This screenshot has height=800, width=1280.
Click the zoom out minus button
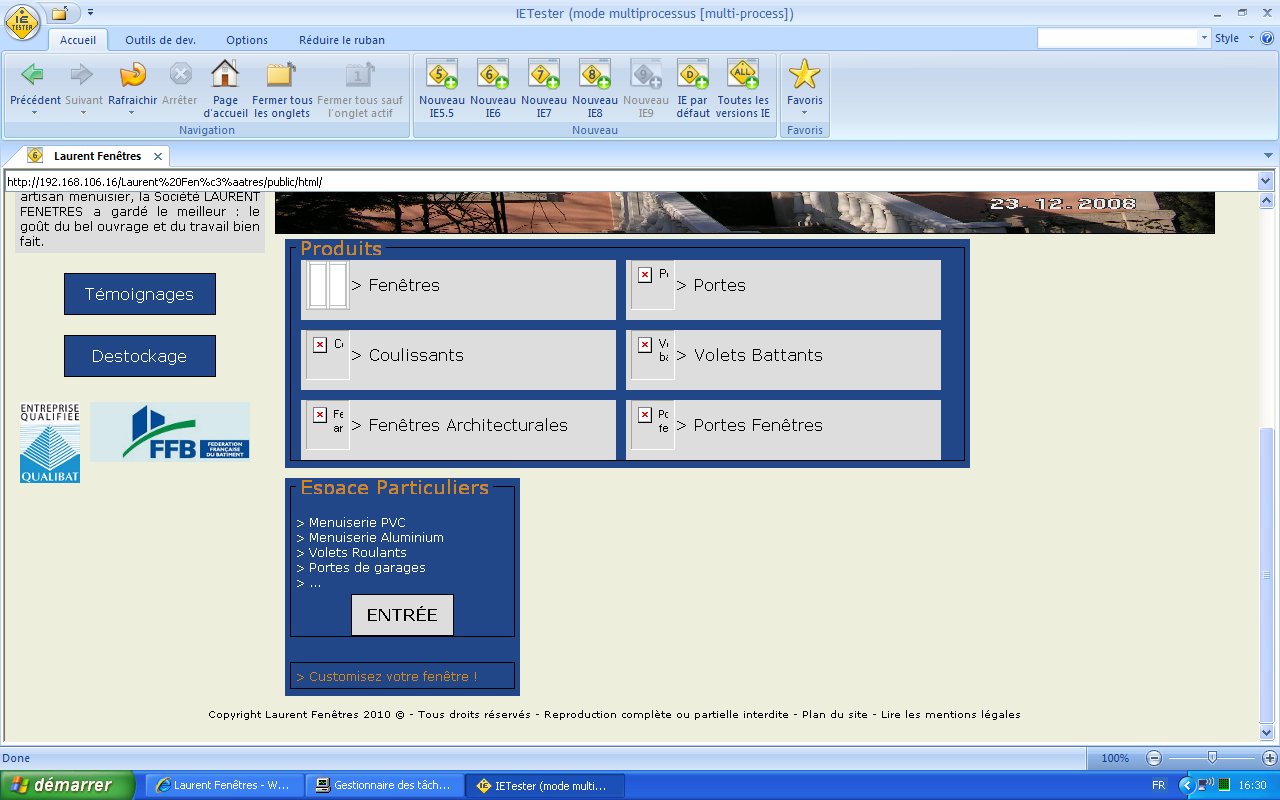click(1154, 758)
